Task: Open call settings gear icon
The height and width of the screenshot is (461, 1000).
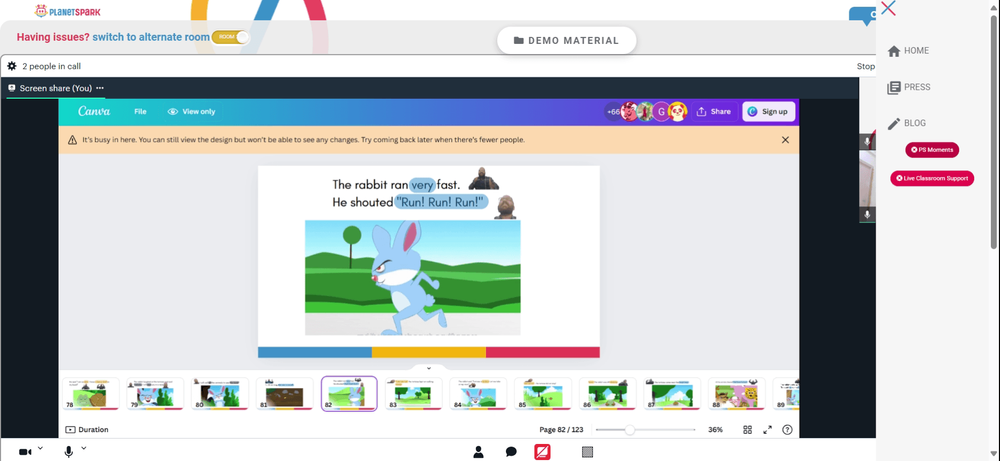Action: point(11,66)
